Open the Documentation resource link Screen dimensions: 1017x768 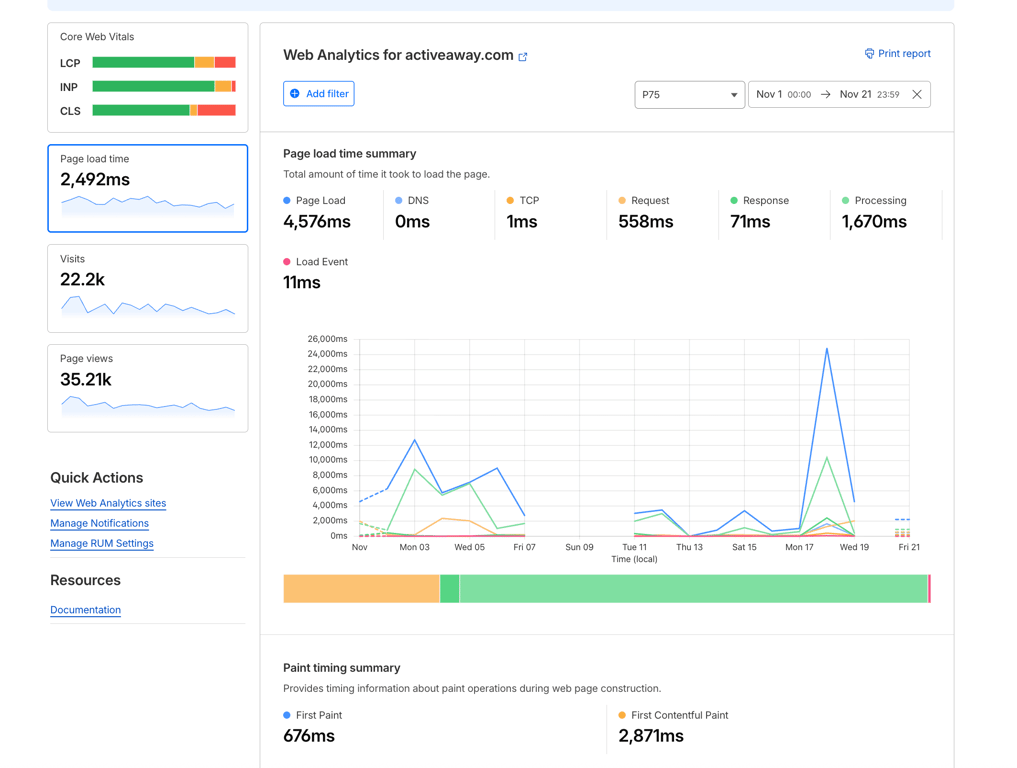pos(85,610)
